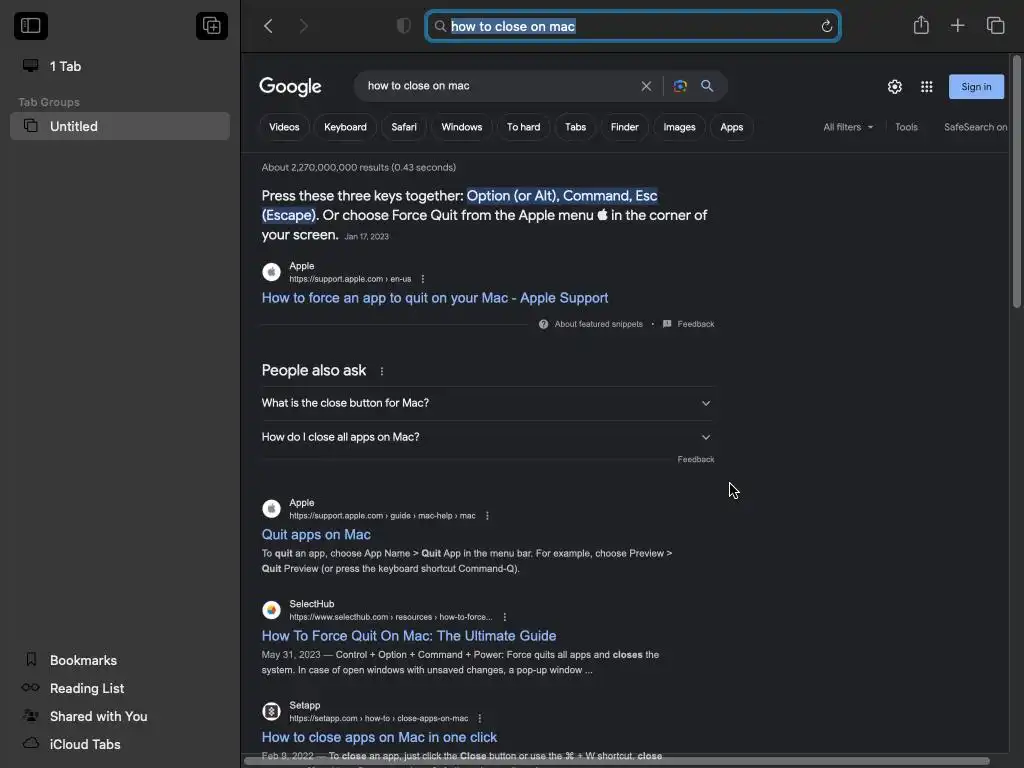
Task: Select the Finder filter chip
Action: point(624,127)
